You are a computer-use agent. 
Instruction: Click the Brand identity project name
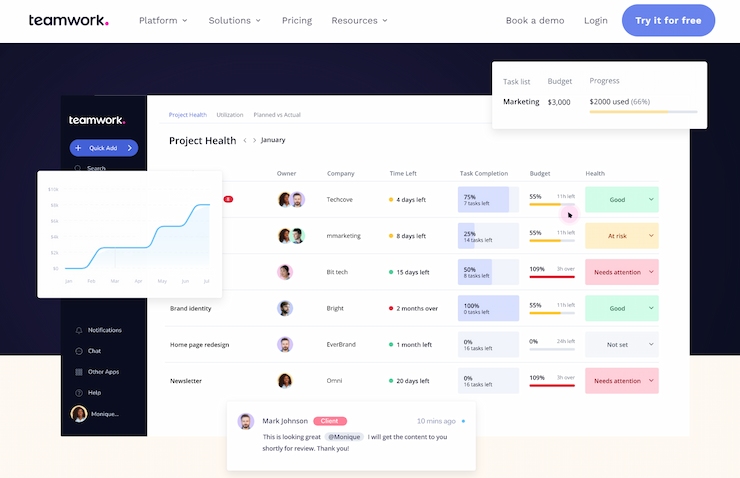coord(191,309)
